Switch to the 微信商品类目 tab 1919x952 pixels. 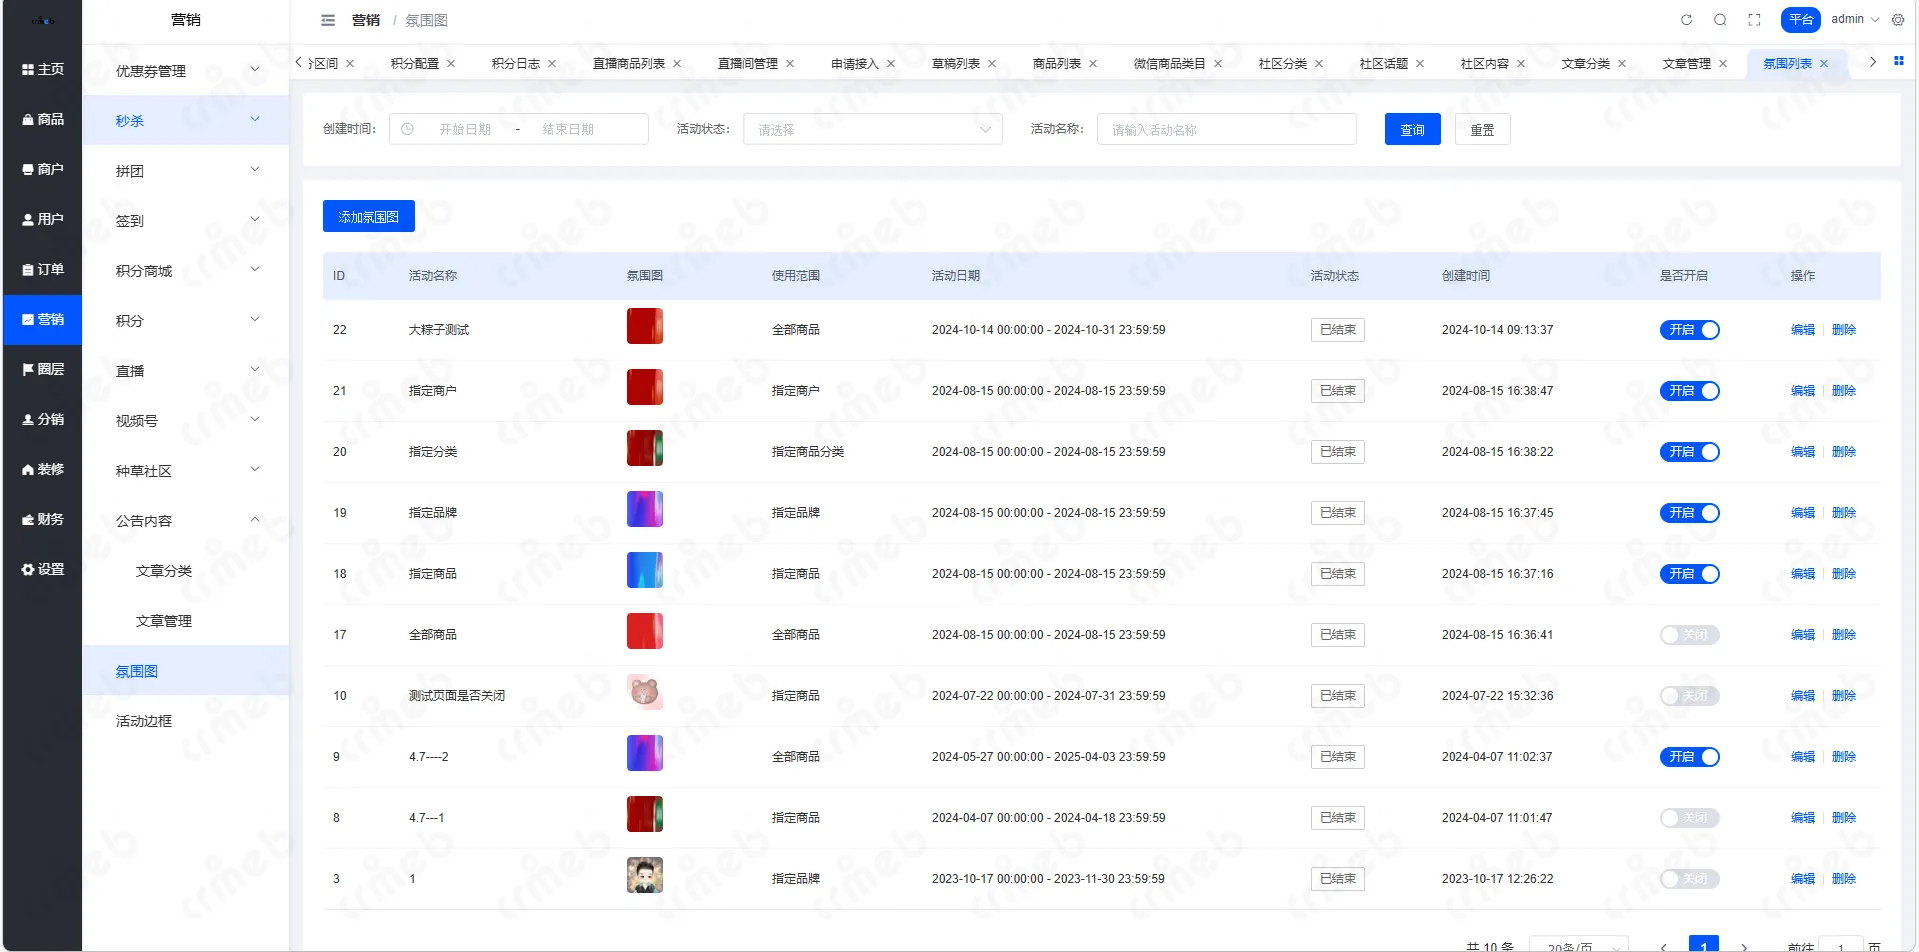tap(1169, 64)
